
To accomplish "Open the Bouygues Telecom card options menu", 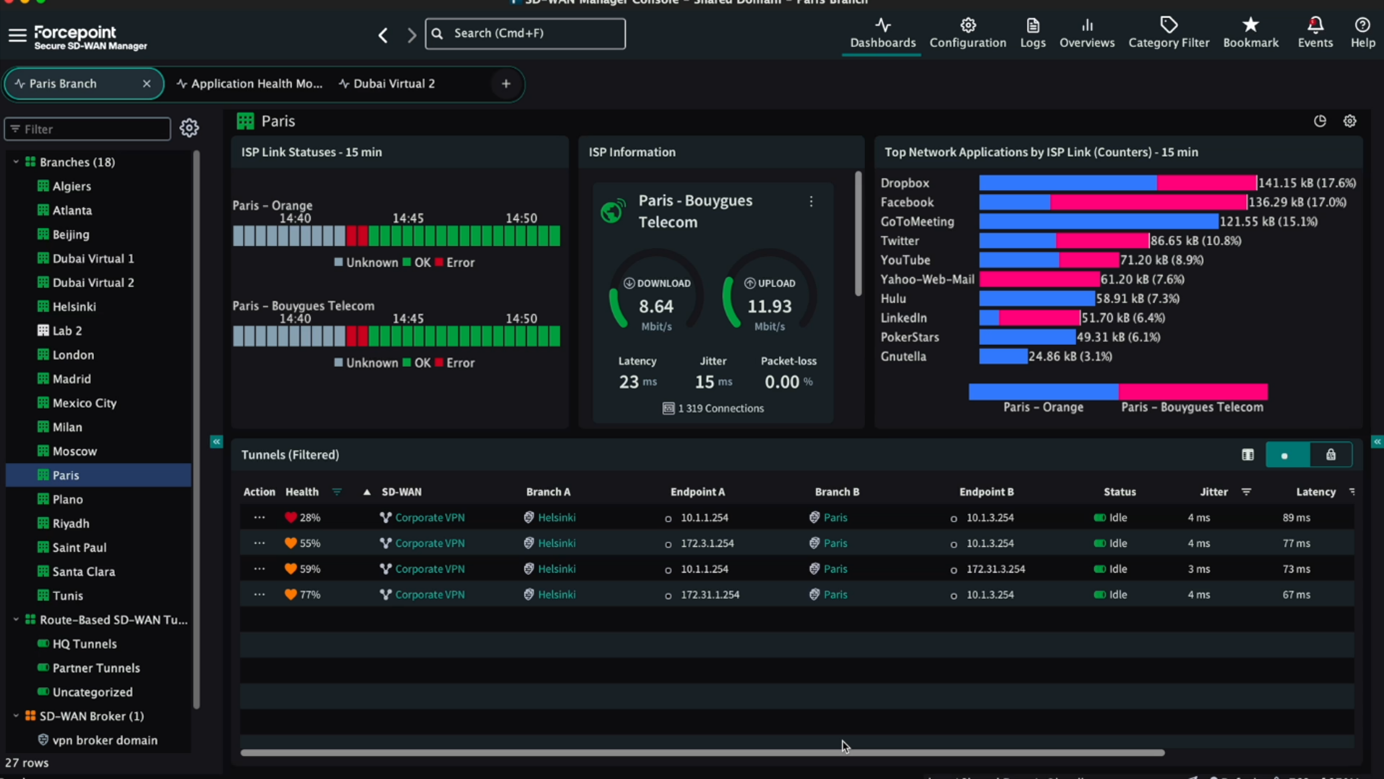I will click(811, 201).
